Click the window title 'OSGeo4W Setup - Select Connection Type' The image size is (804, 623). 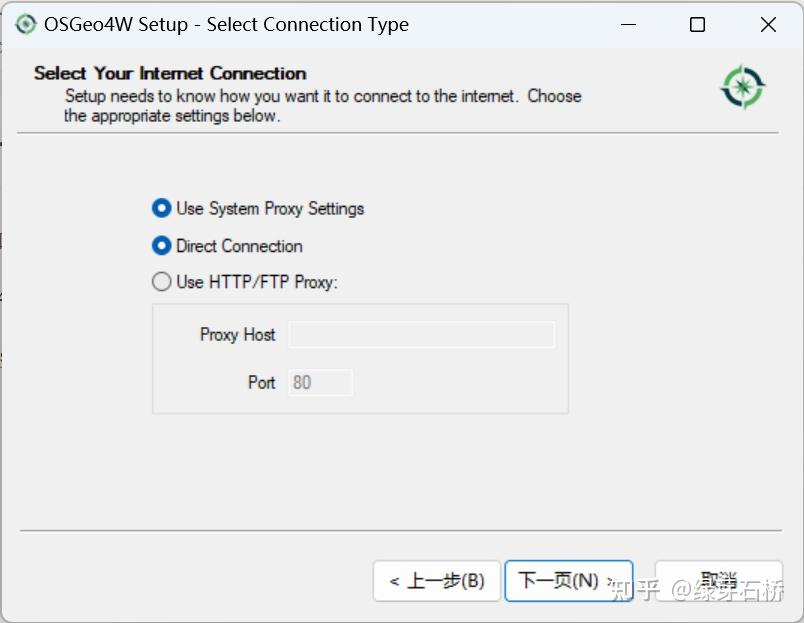click(226, 24)
